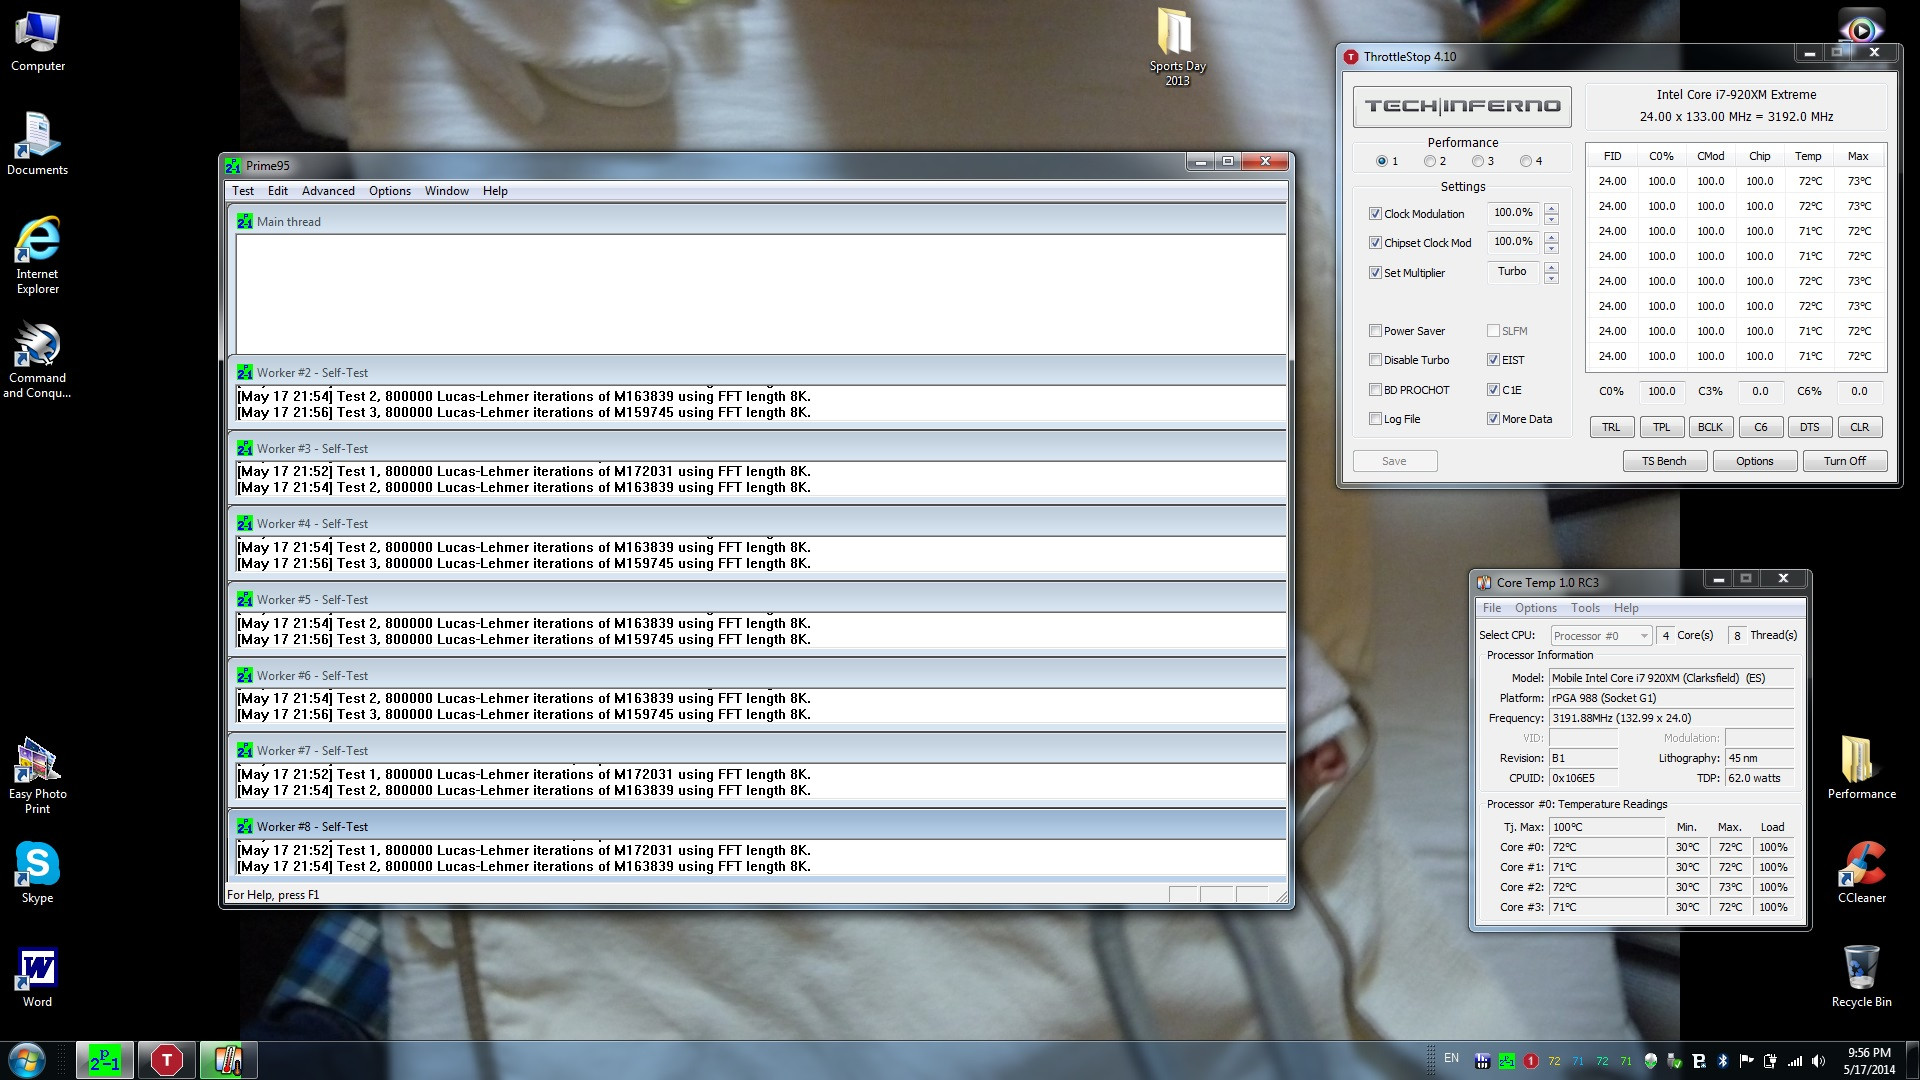This screenshot has height=1080, width=1920.
Task: Switch to Core Temp in the taskbar
Action: 228,1060
